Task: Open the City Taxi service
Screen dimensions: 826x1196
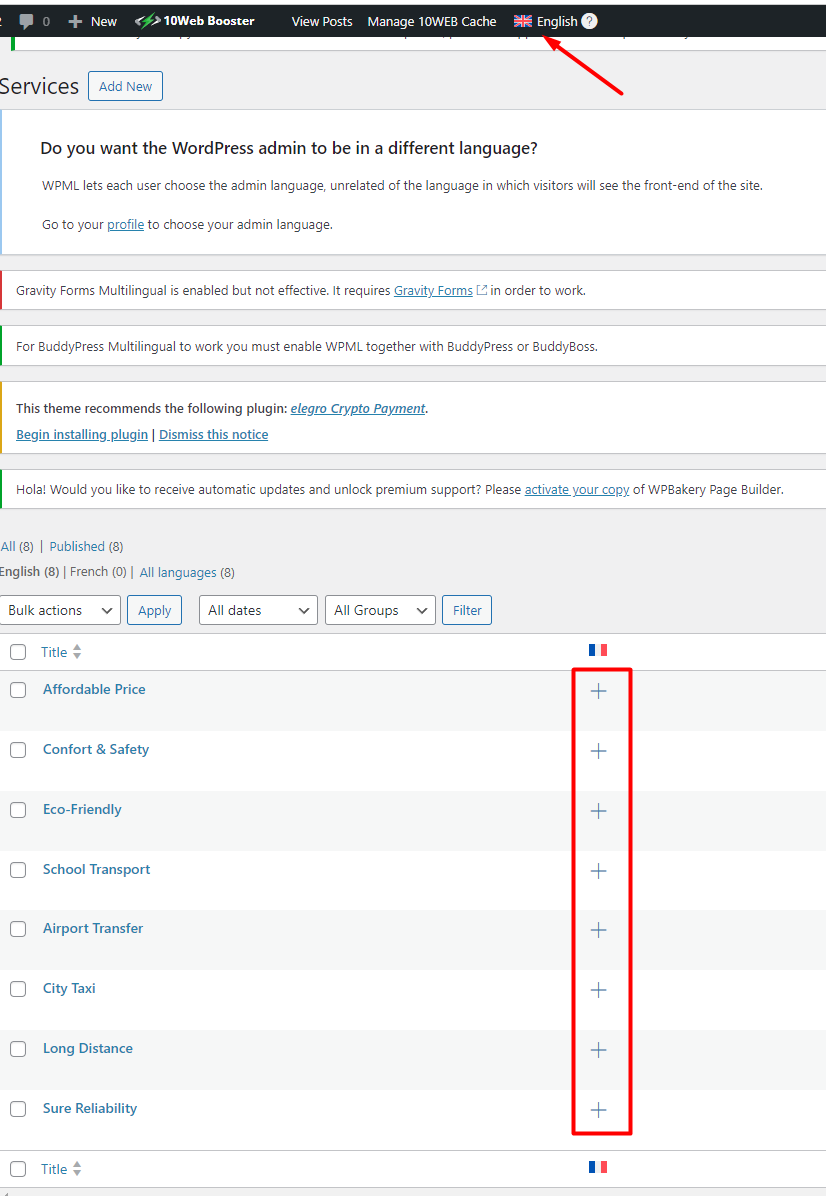Action: tap(69, 988)
